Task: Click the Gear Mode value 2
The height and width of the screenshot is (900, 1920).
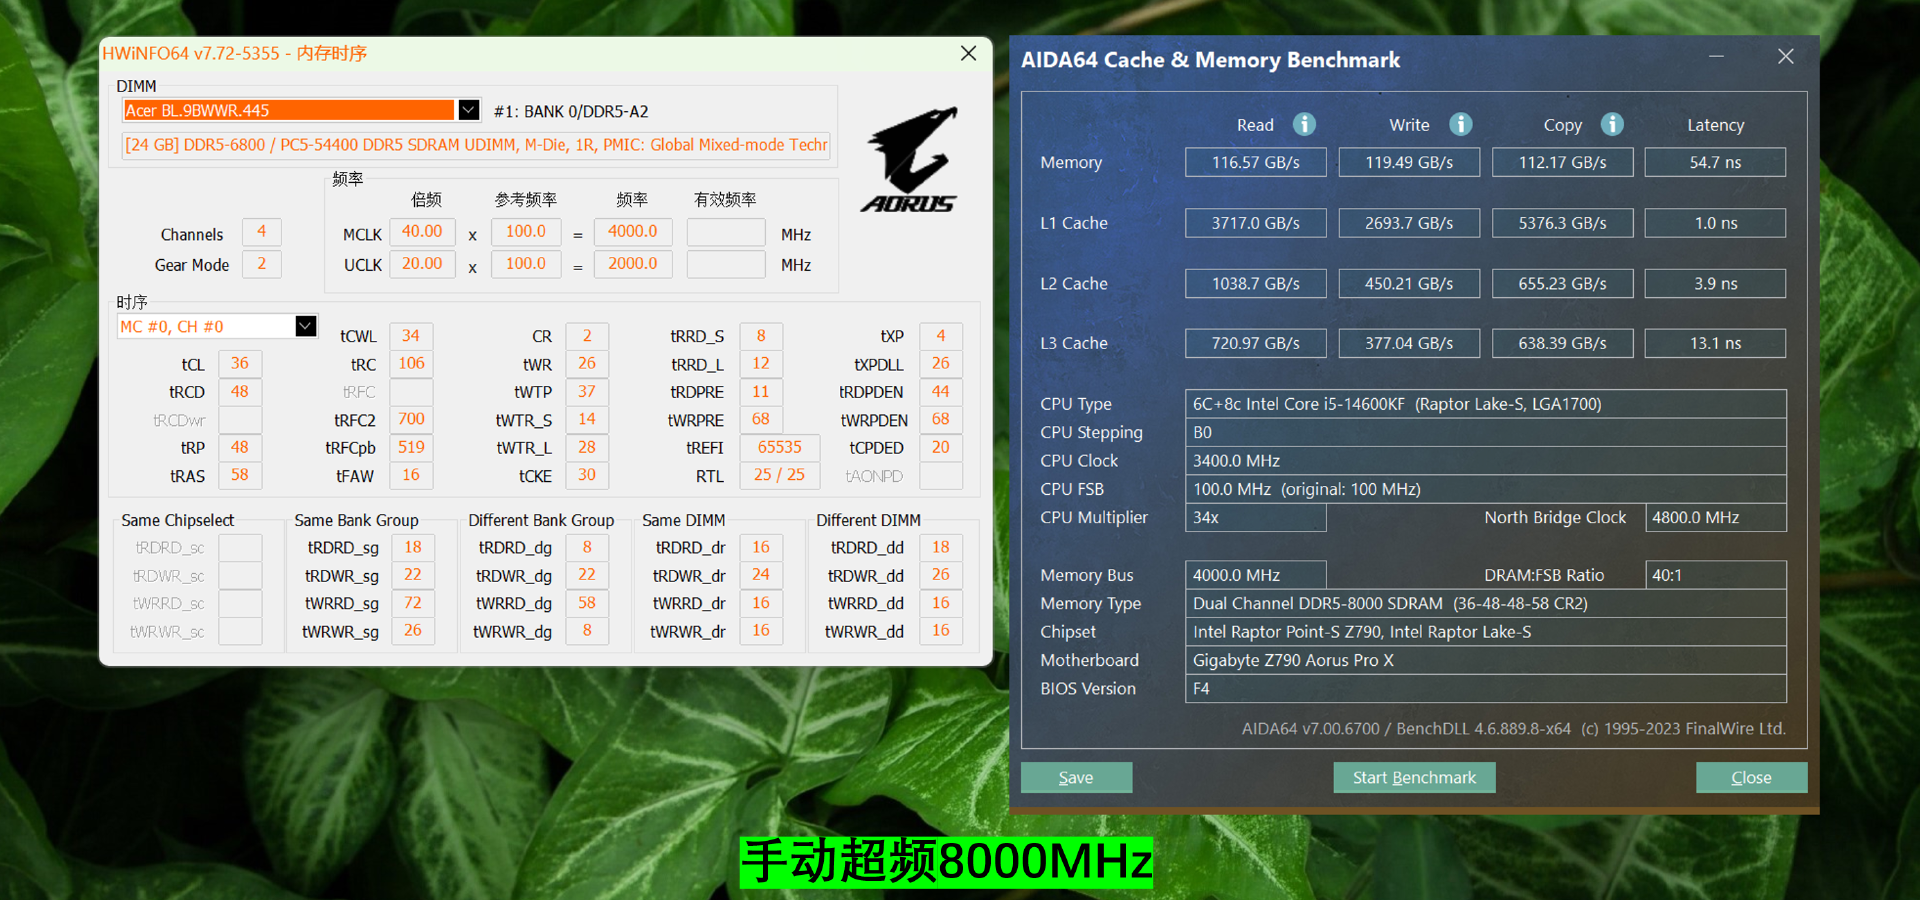Action: [x=262, y=263]
